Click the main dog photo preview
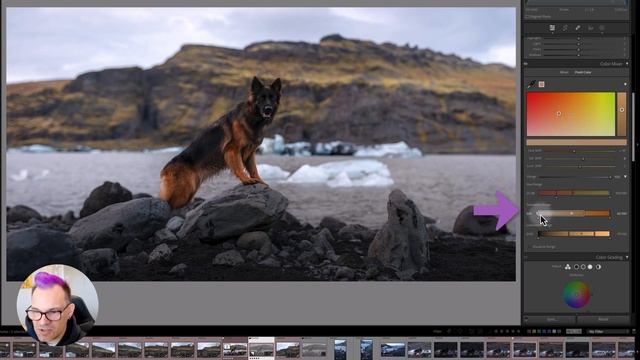 [261, 144]
